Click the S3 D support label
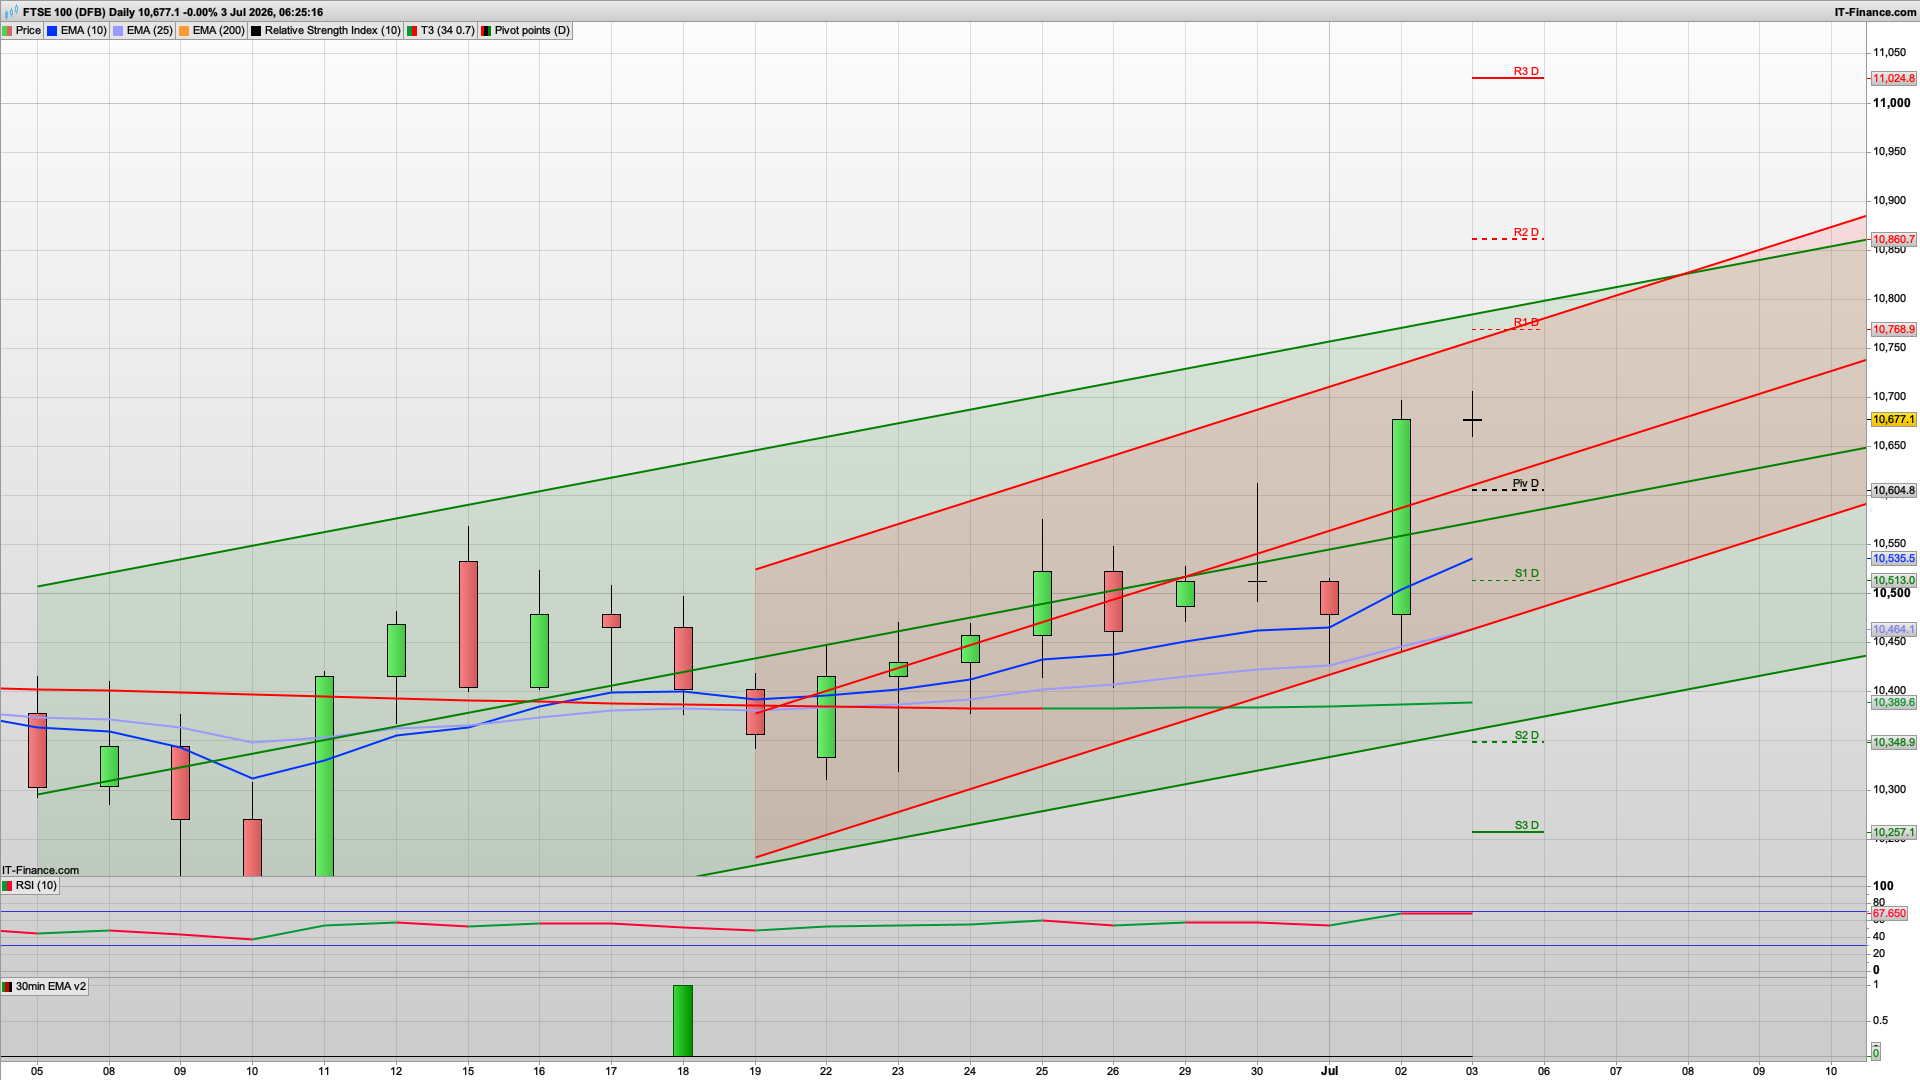This screenshot has height=1080, width=1920. click(x=1526, y=826)
